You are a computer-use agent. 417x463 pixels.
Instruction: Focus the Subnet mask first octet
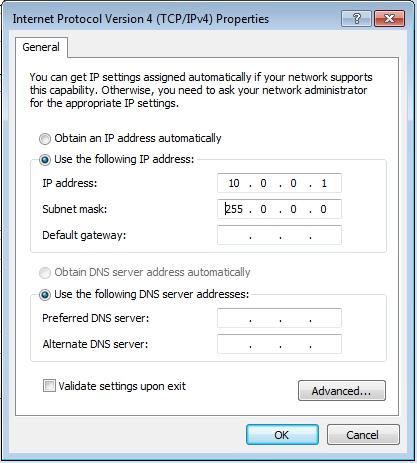pos(234,209)
